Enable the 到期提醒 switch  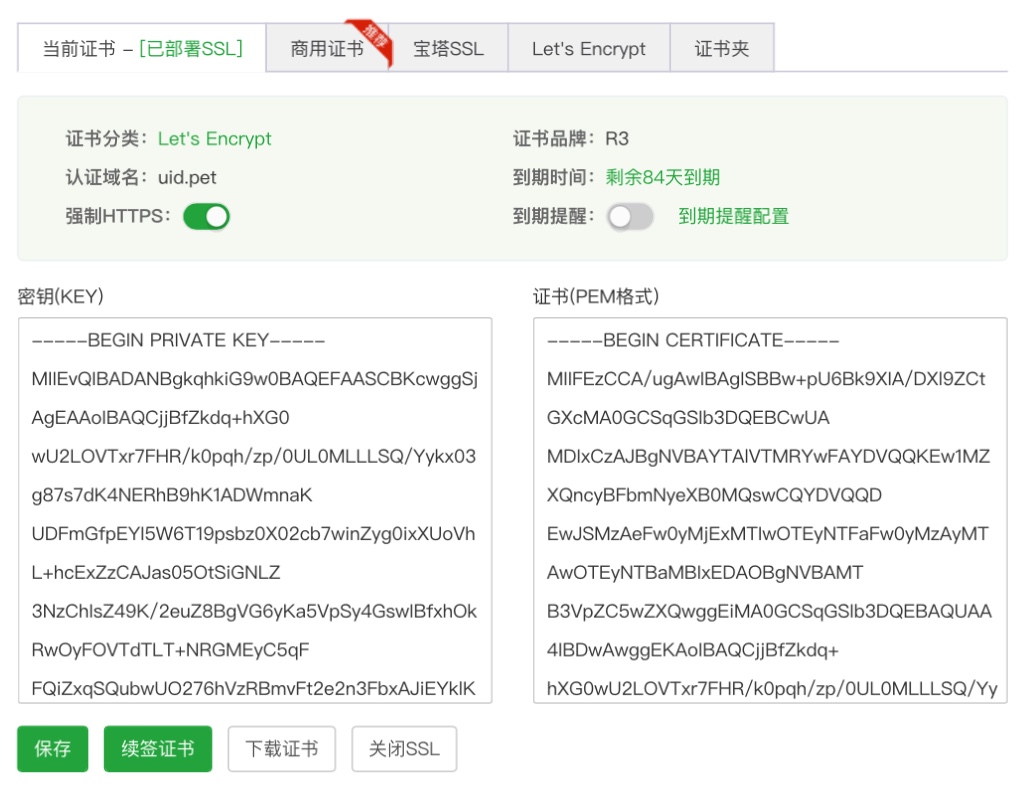coord(630,216)
